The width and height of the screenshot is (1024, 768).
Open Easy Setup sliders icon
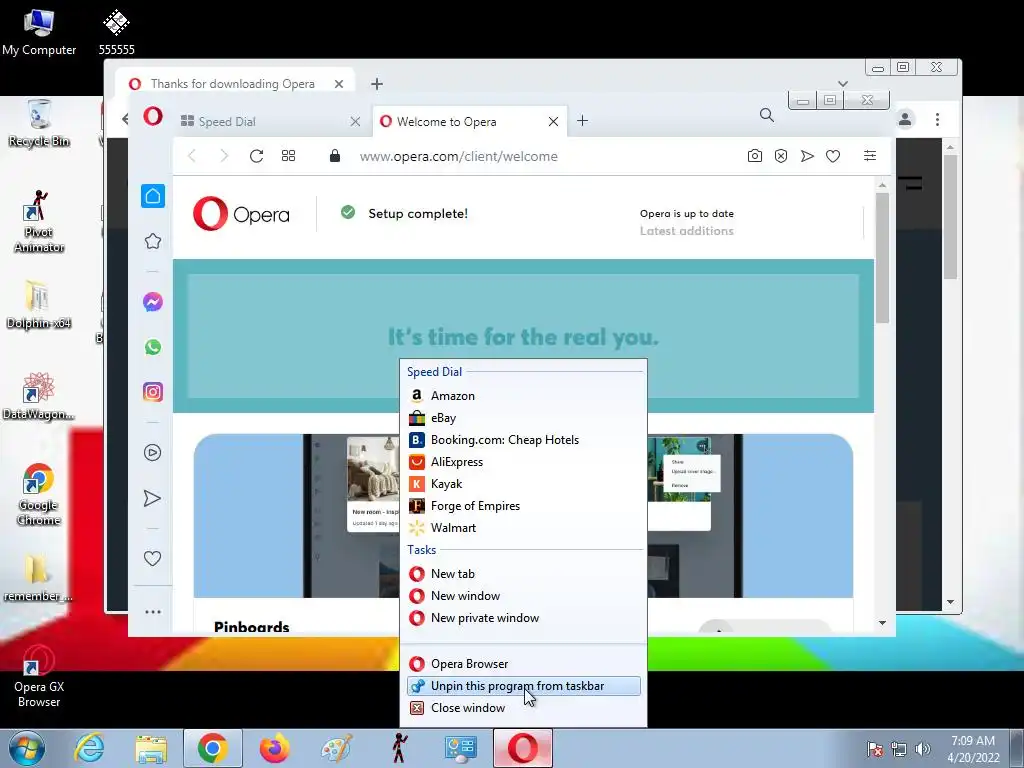pyautogui.click(x=870, y=155)
